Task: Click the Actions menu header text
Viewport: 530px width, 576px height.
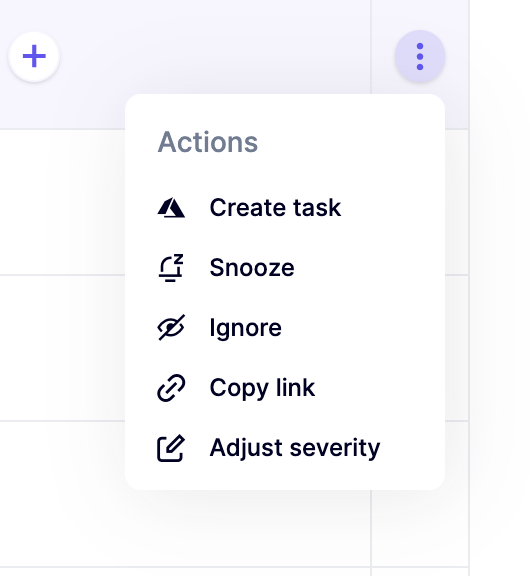Action: (208, 142)
